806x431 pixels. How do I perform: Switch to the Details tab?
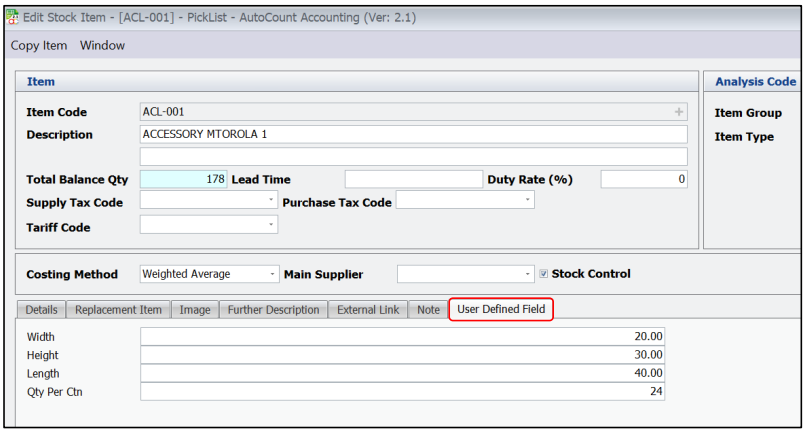(41, 310)
